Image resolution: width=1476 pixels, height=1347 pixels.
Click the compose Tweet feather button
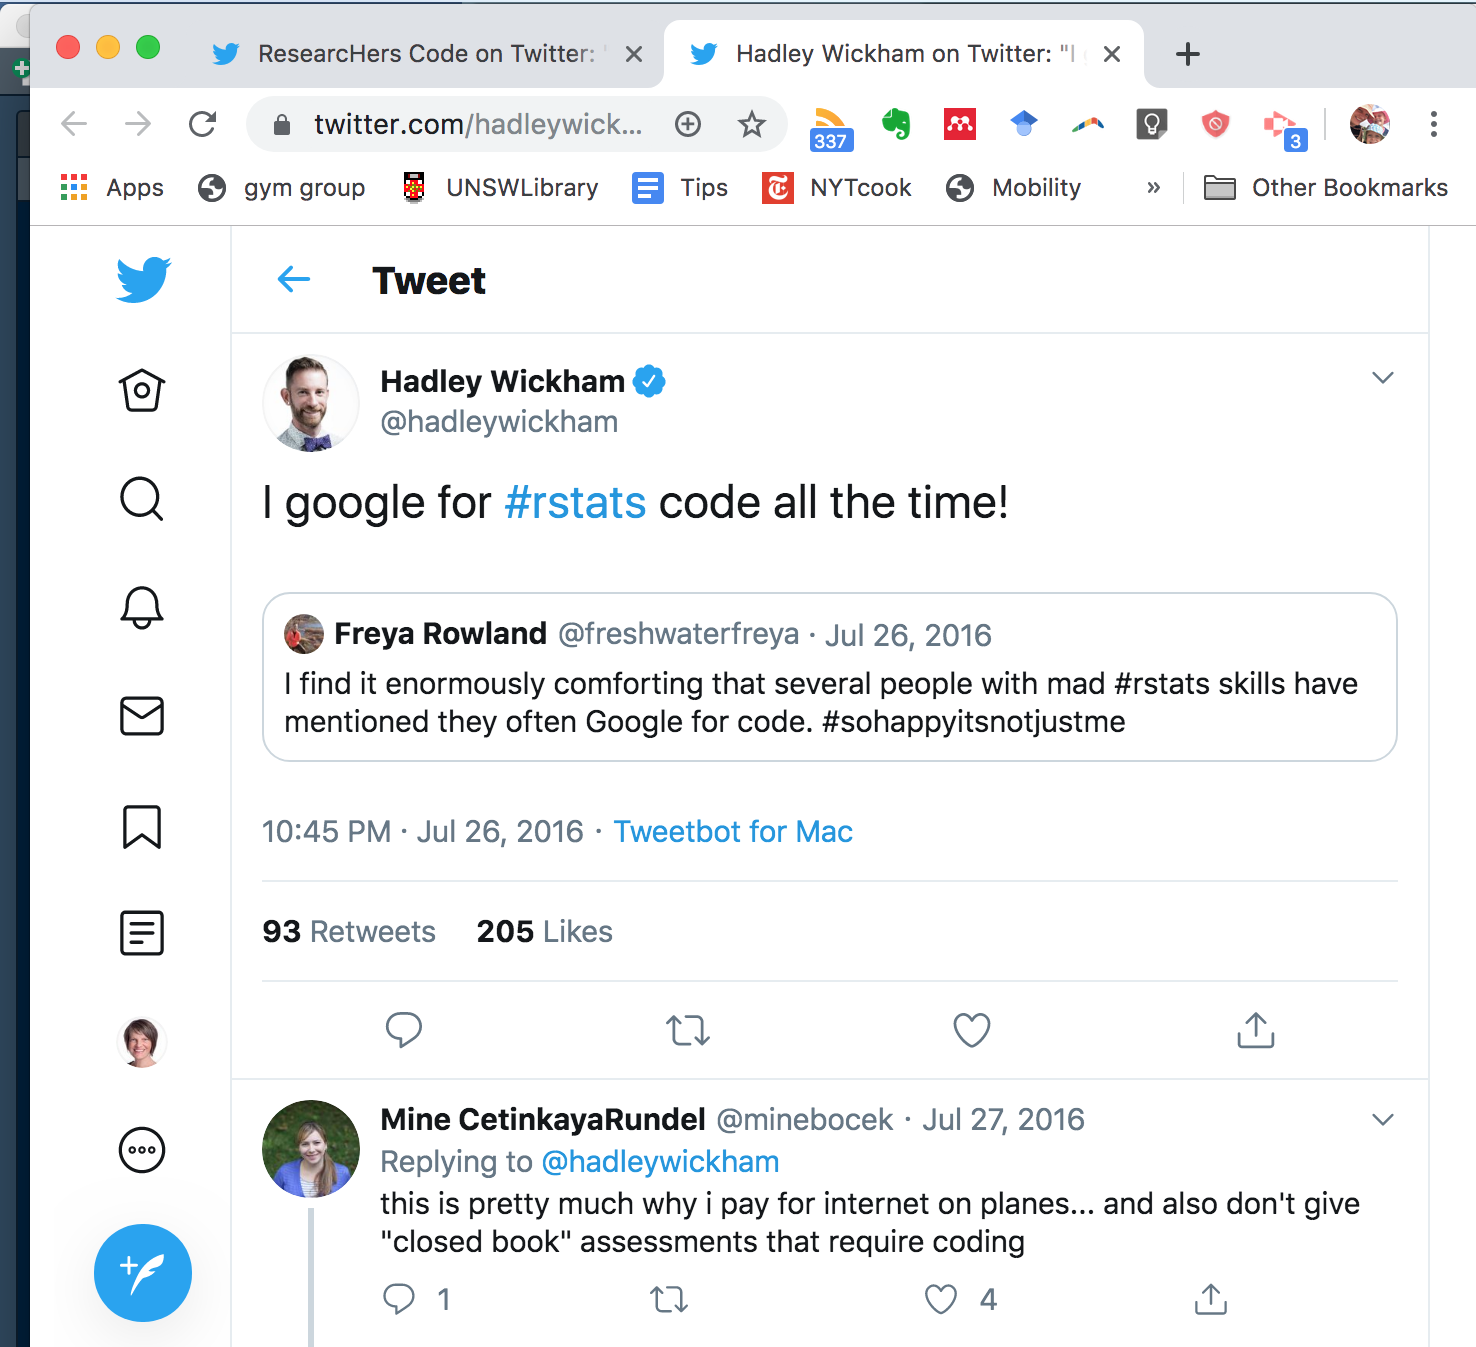(143, 1273)
